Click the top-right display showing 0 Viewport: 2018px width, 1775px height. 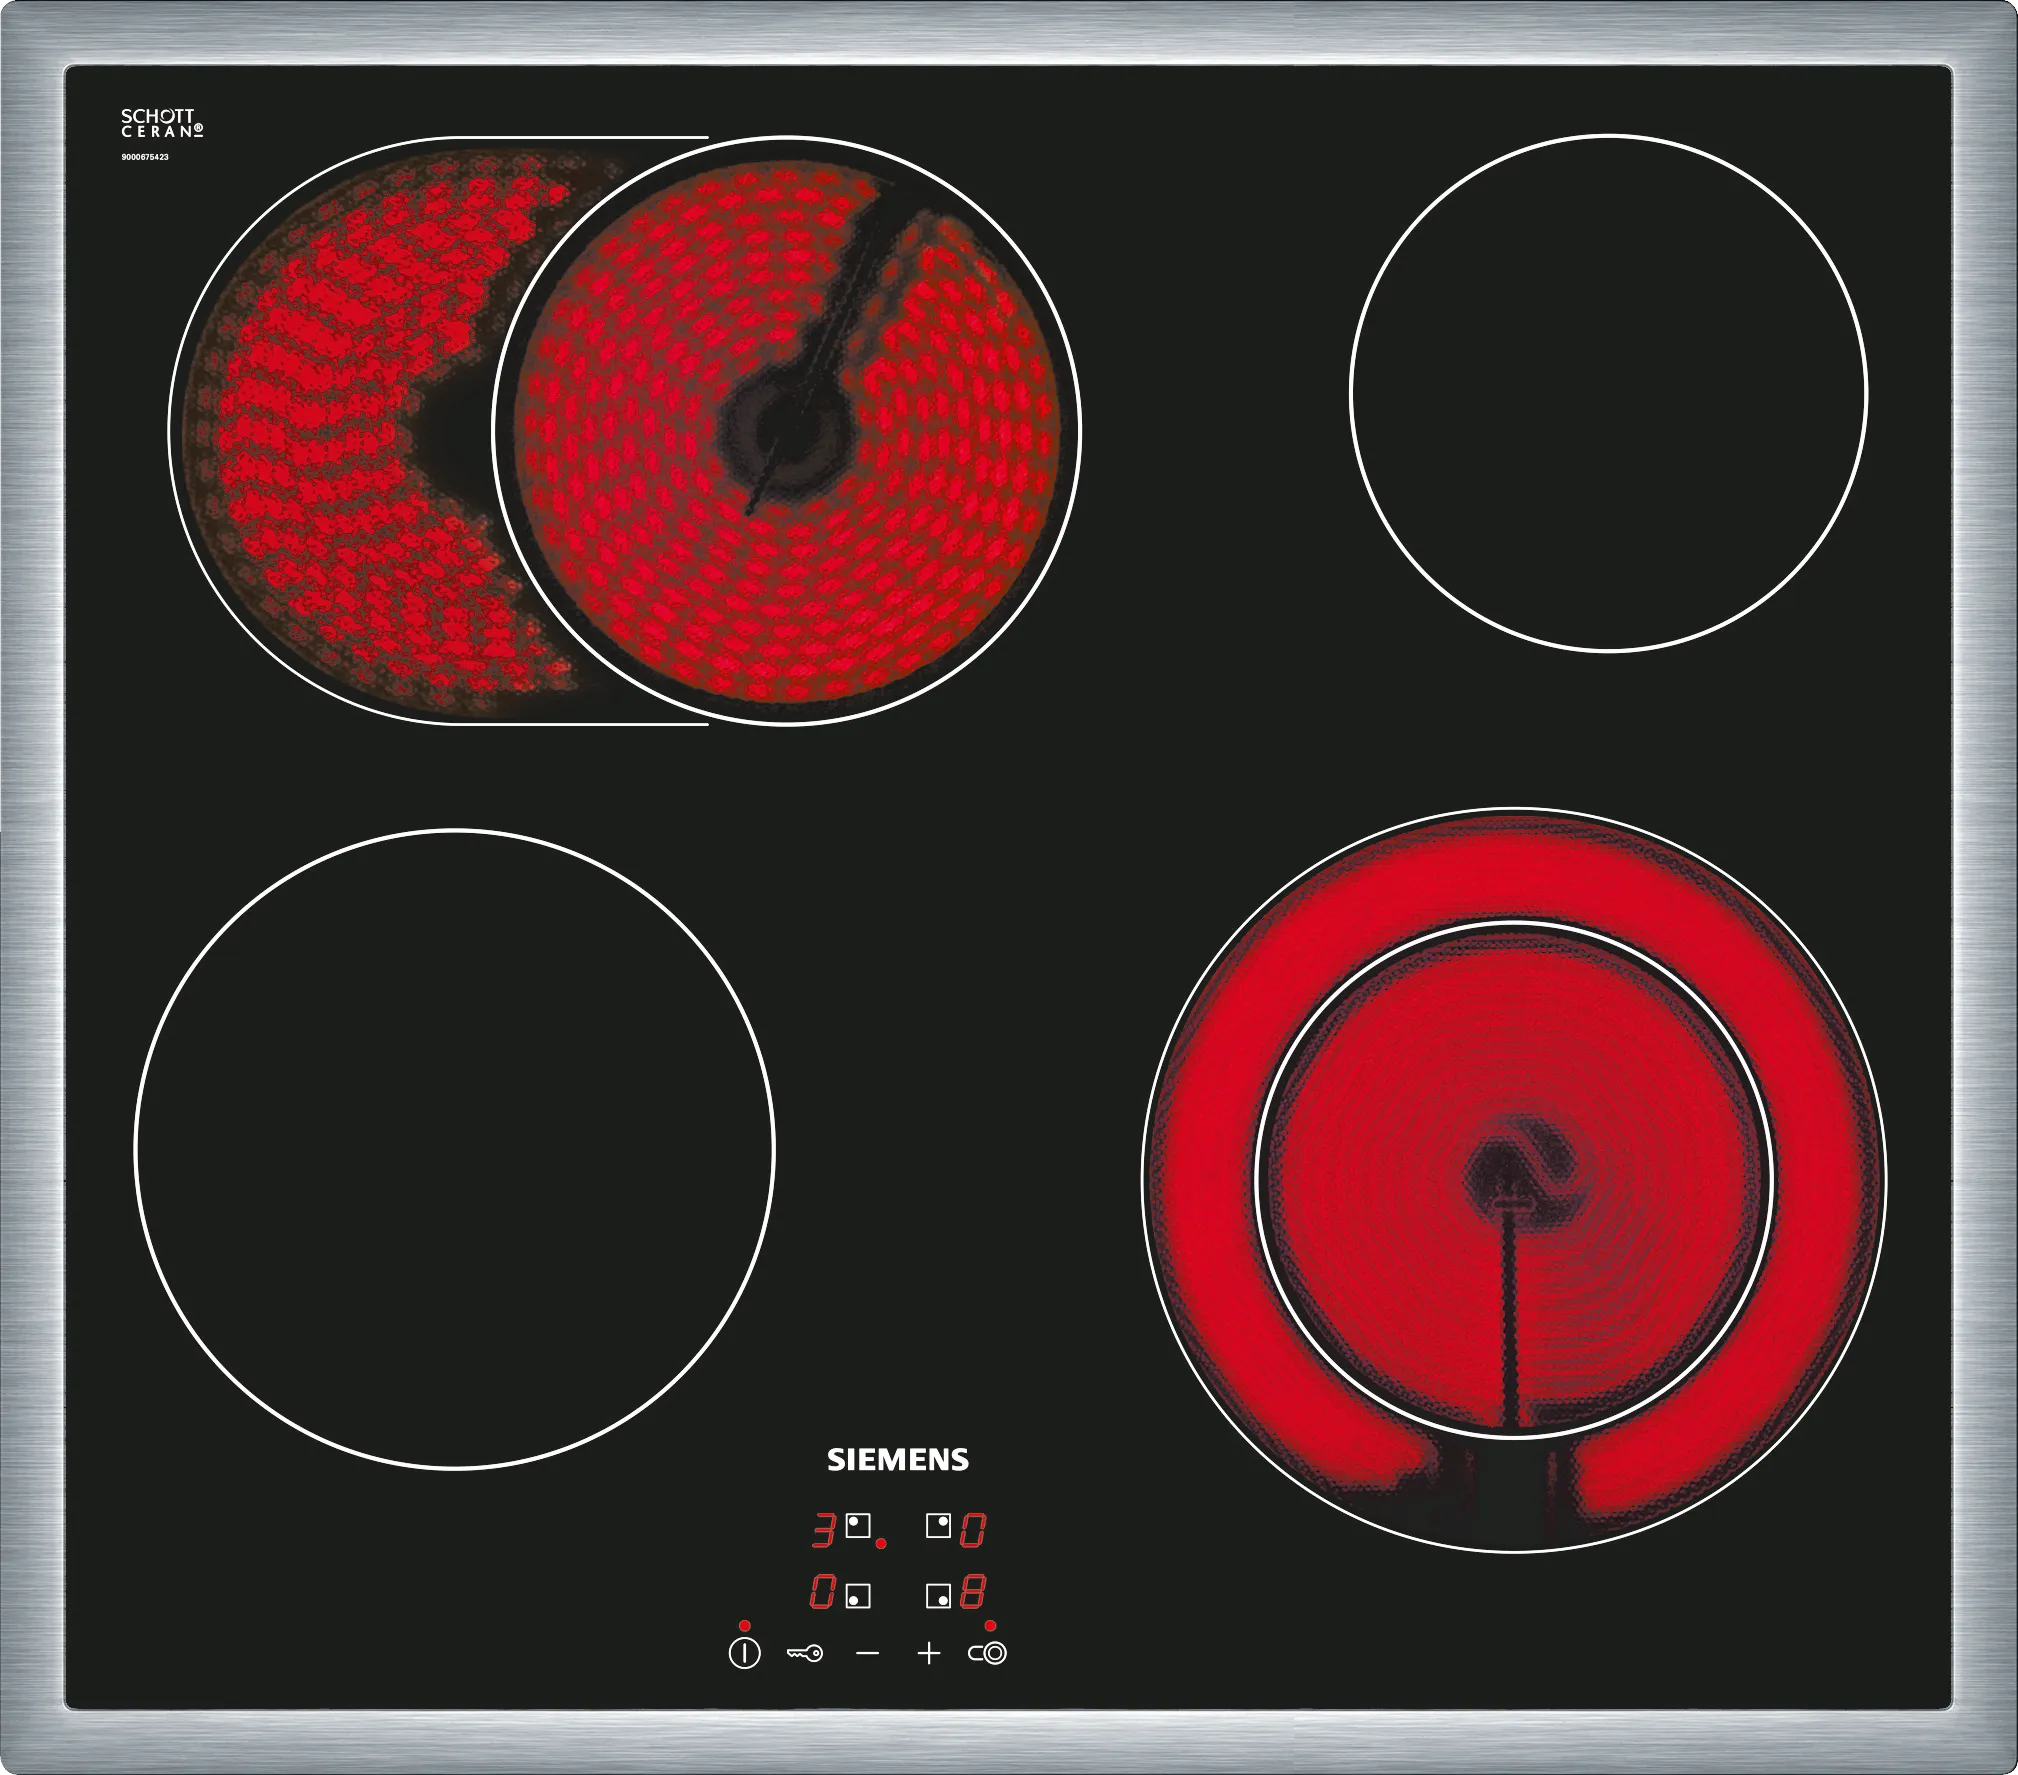pyautogui.click(x=973, y=1531)
